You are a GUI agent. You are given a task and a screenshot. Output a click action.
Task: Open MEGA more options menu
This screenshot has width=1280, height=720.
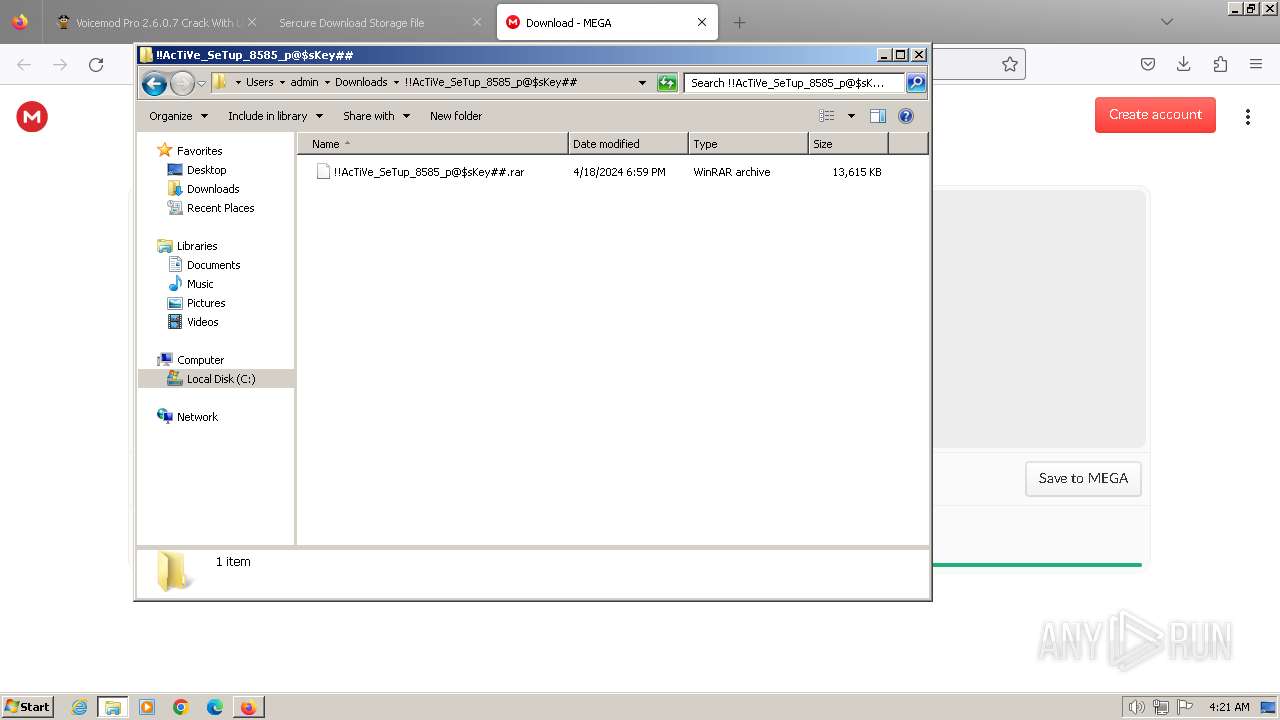pos(1247,116)
